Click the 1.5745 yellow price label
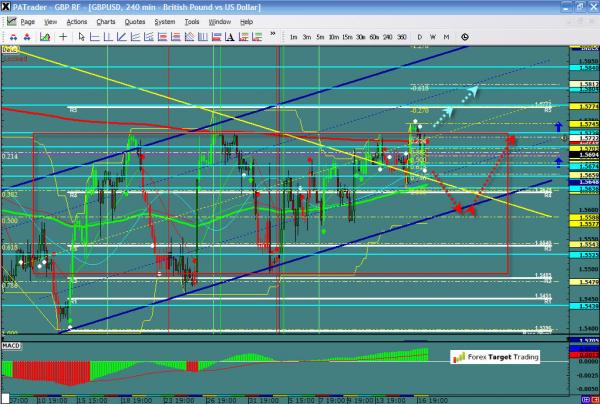Viewport: 600px width, 404px height. point(584,124)
